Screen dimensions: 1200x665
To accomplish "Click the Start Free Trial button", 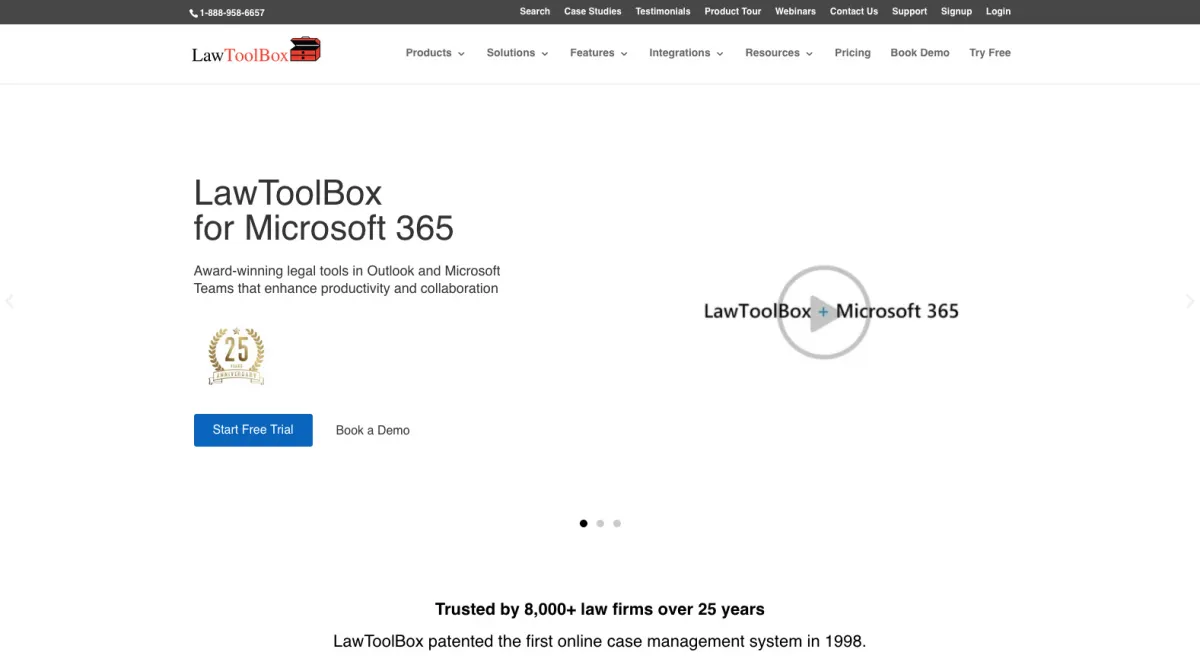I will [x=253, y=430].
